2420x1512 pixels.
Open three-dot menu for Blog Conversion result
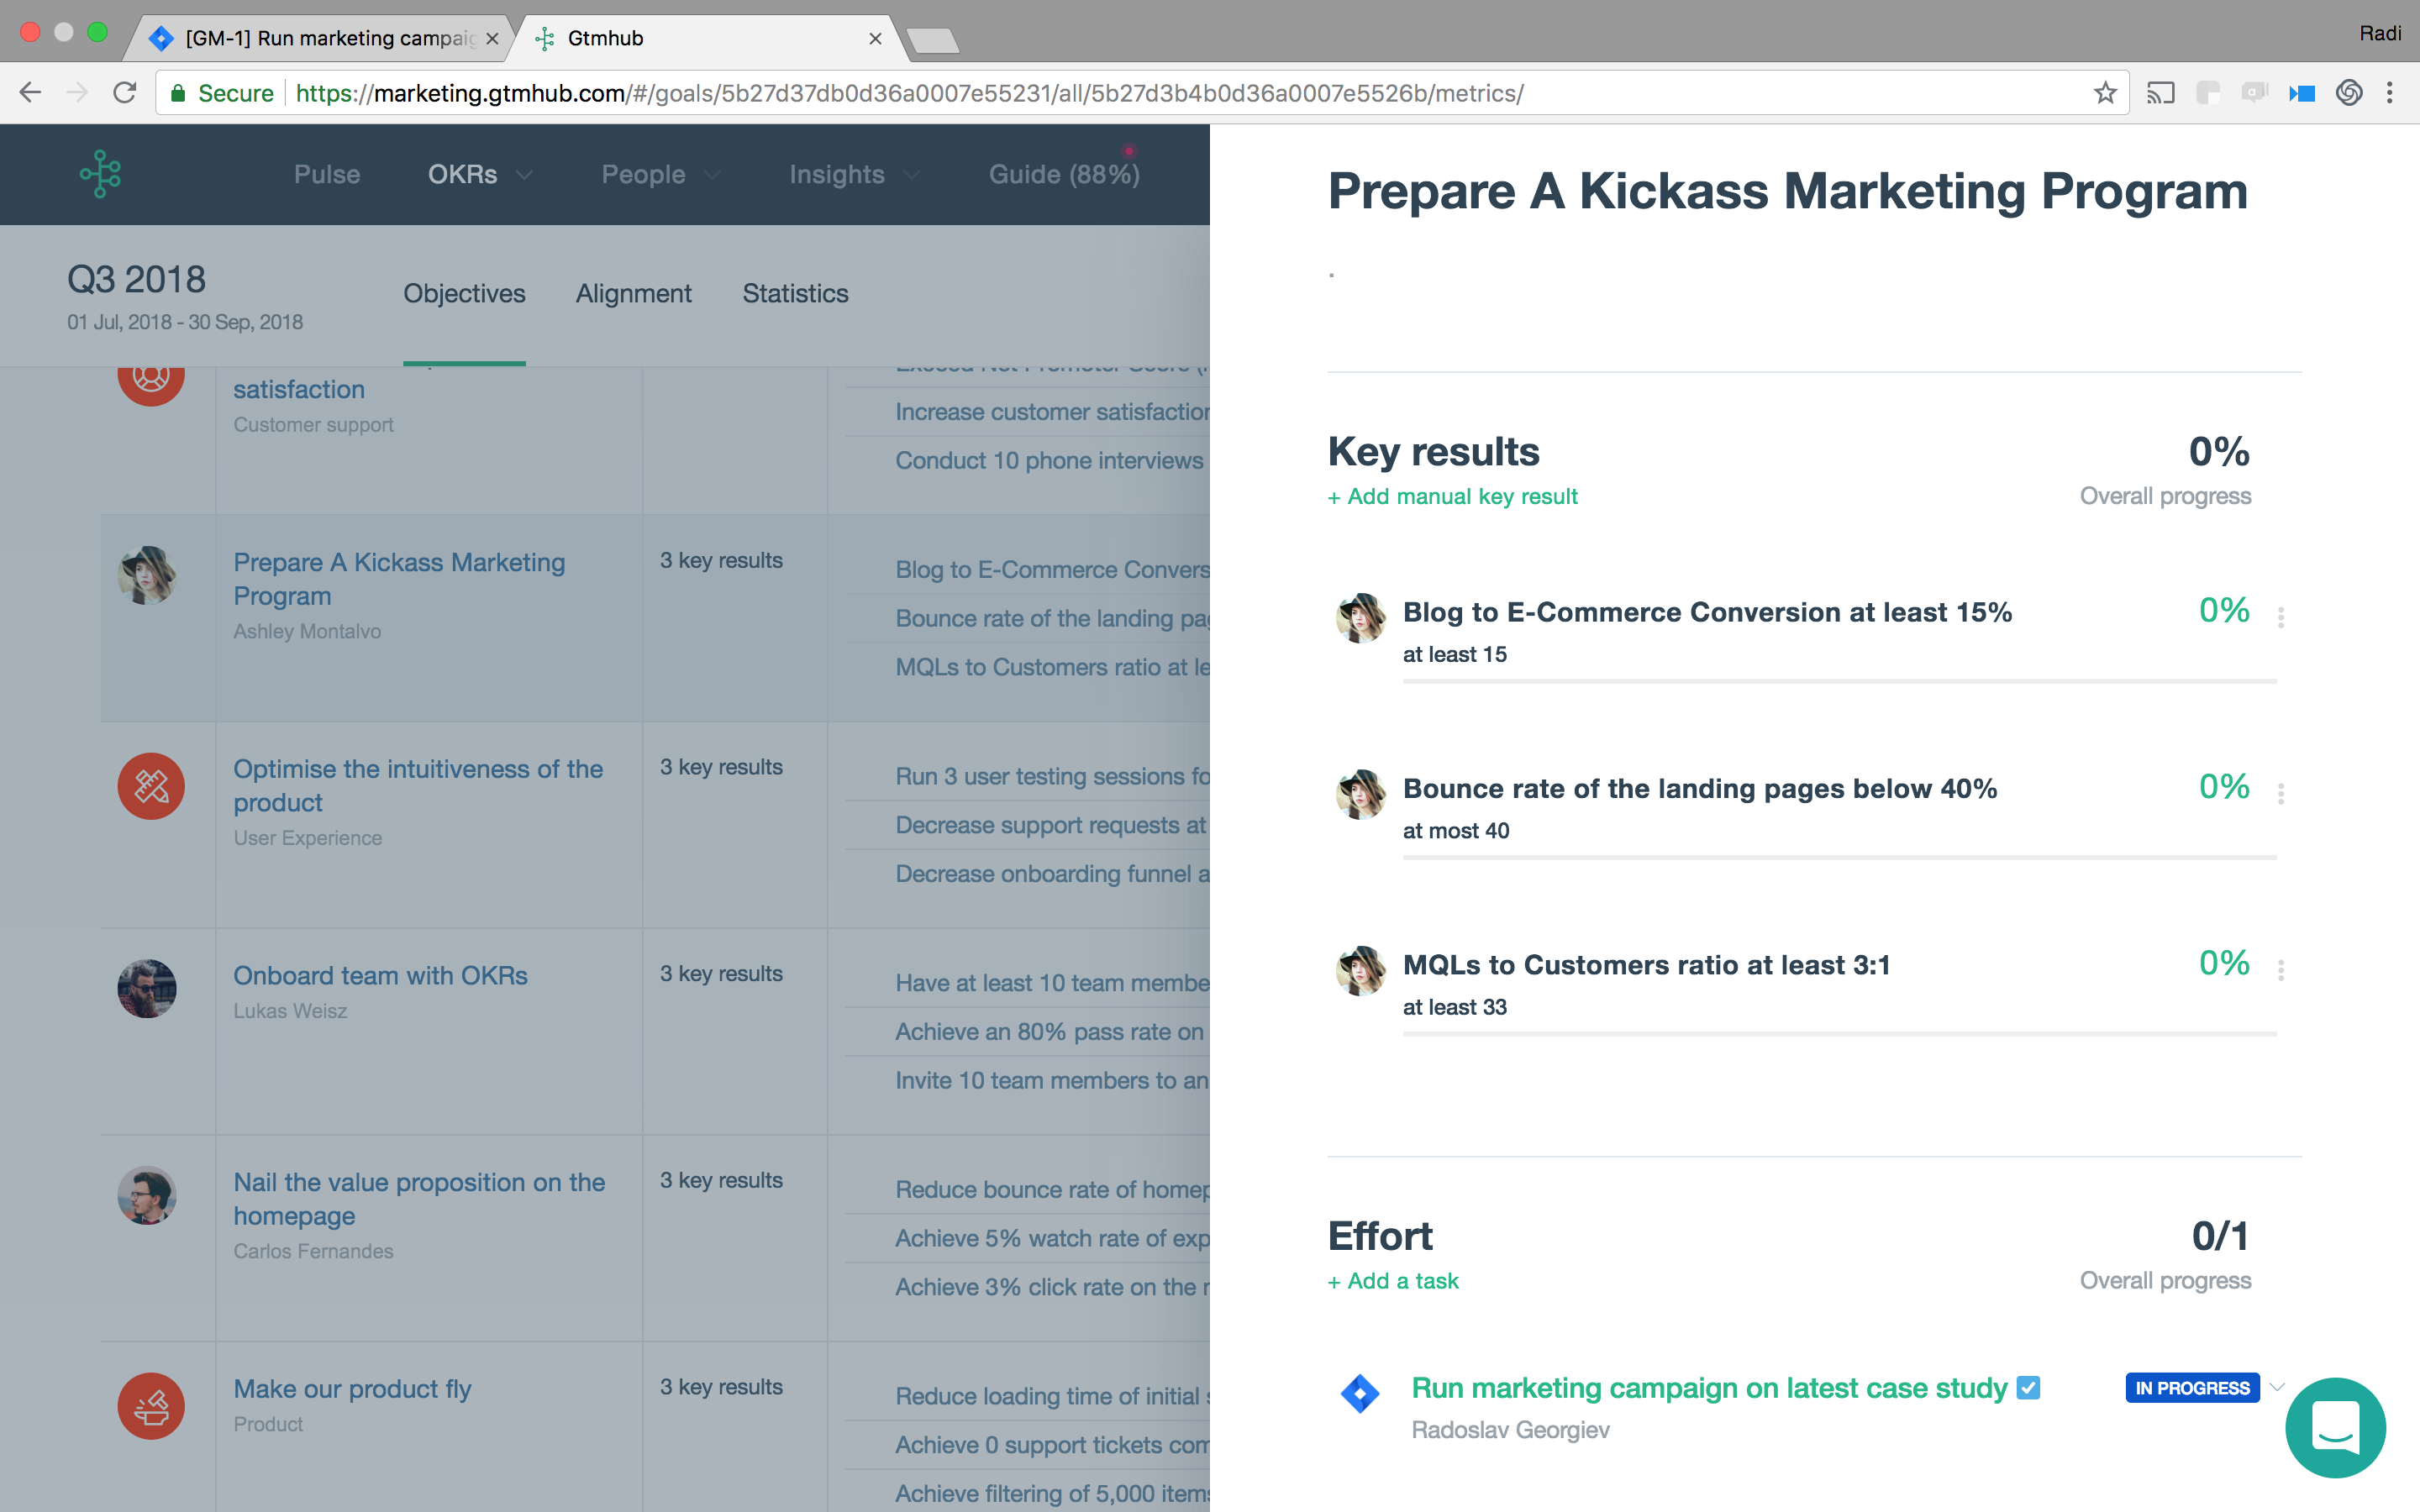pyautogui.click(x=2281, y=617)
